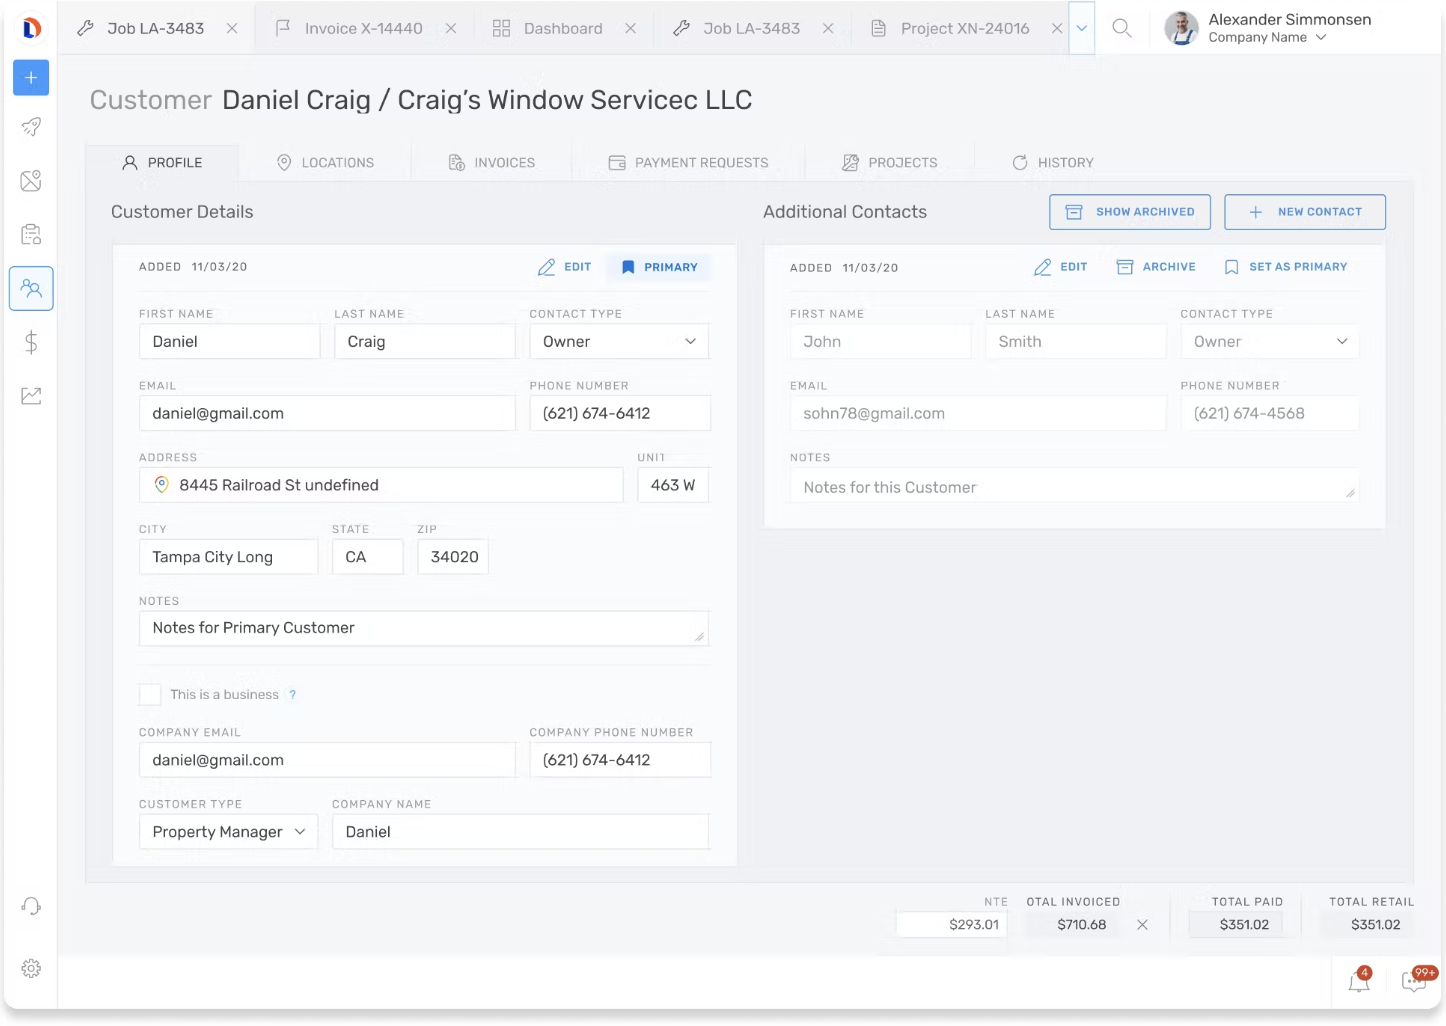1446x1026 pixels.
Task: Check the This is a business checkbox
Action: coord(150,694)
